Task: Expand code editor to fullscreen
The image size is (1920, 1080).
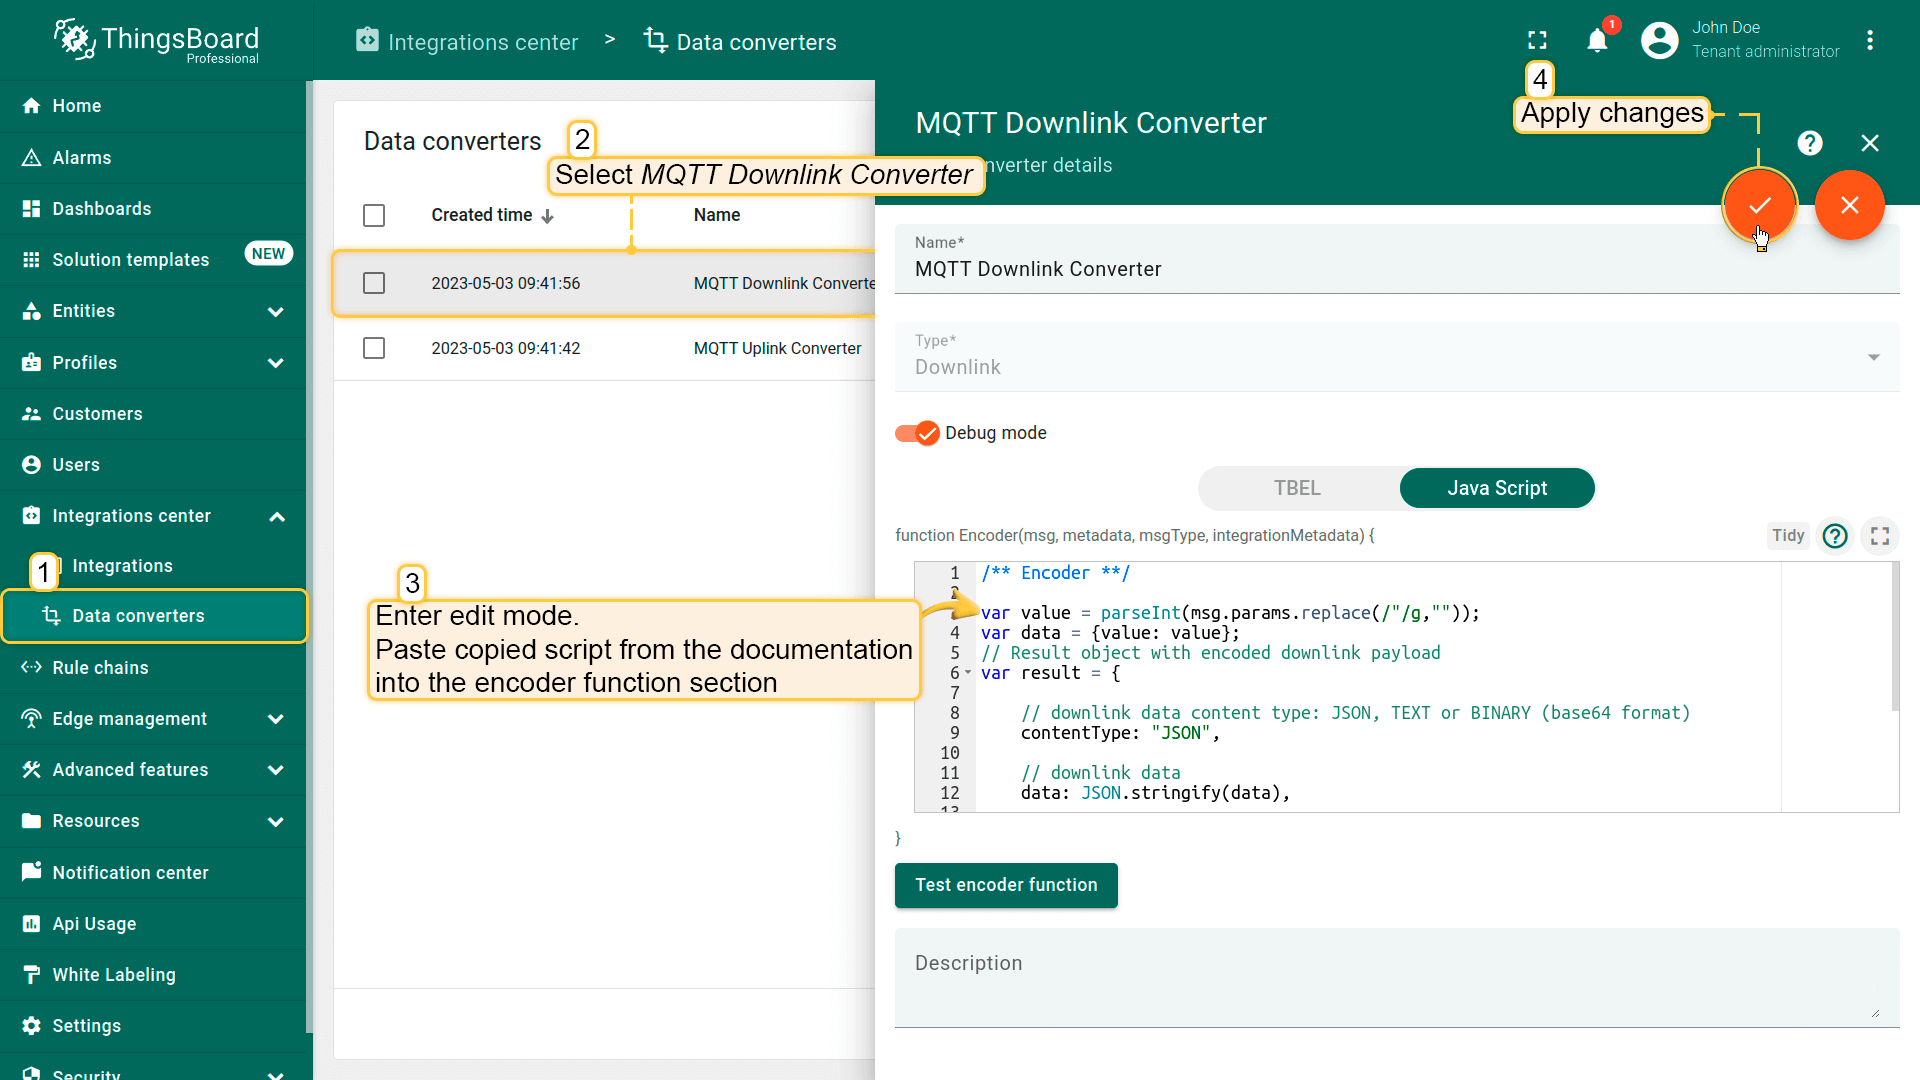Action: (x=1880, y=536)
